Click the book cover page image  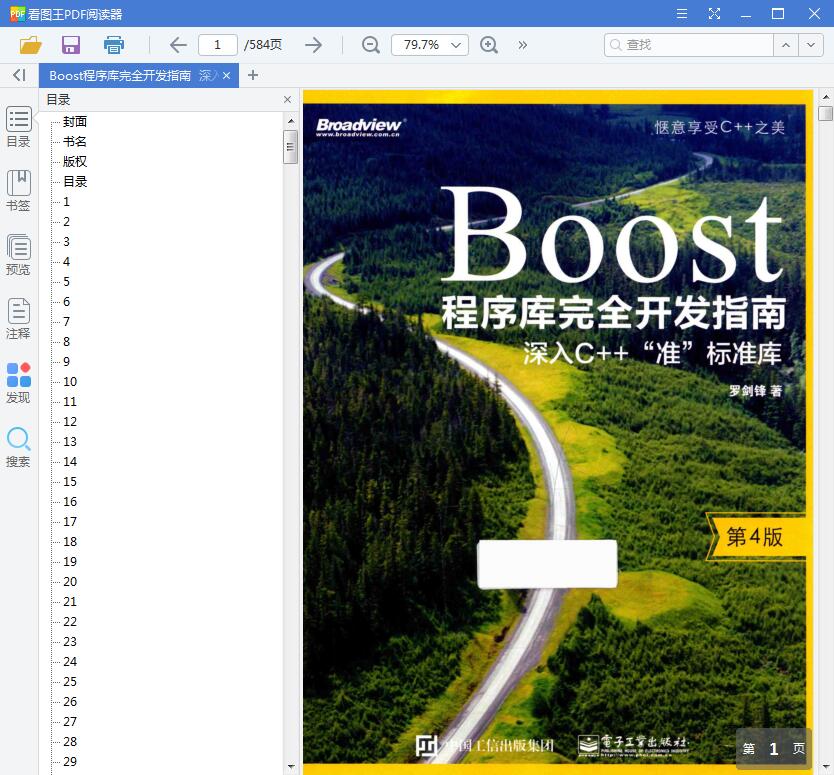(558, 432)
